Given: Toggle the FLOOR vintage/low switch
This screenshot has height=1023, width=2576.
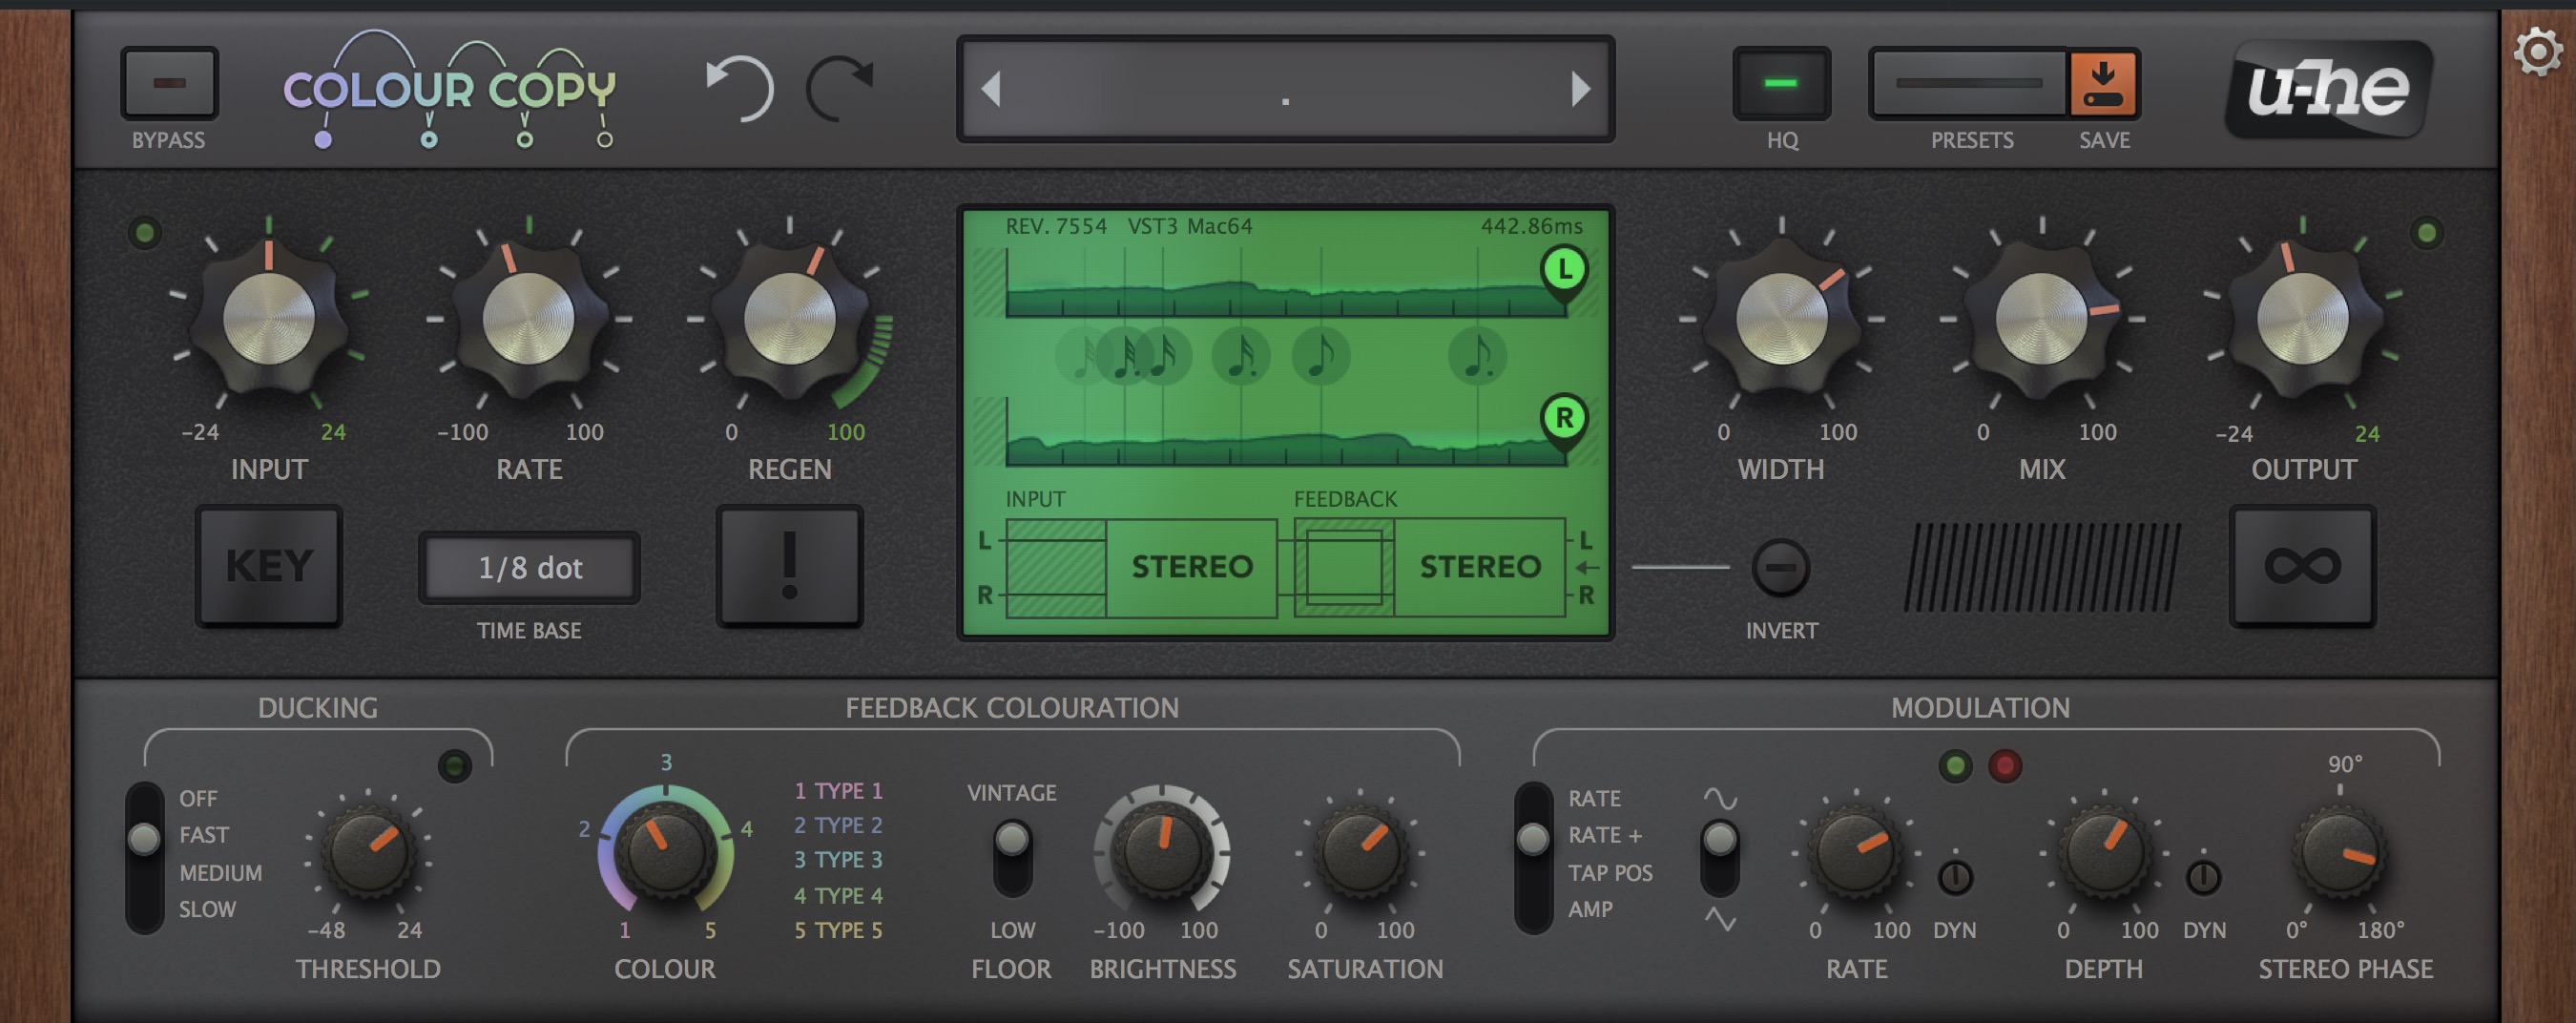Looking at the screenshot, I should click(x=1012, y=856).
